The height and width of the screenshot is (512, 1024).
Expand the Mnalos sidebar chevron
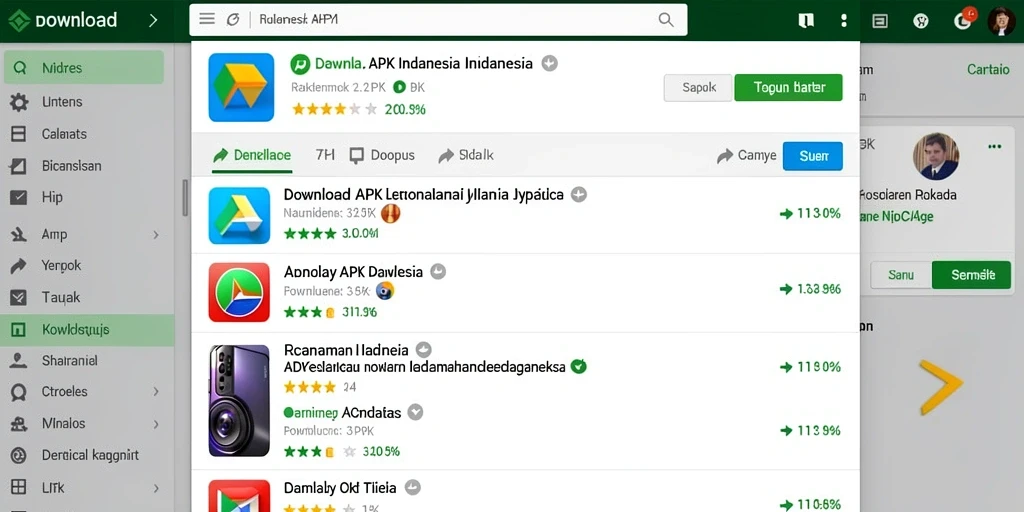(156, 424)
